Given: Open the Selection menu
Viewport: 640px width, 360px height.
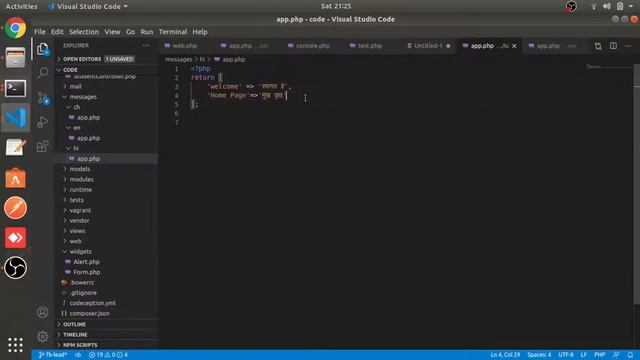Looking at the screenshot, I should (84, 32).
